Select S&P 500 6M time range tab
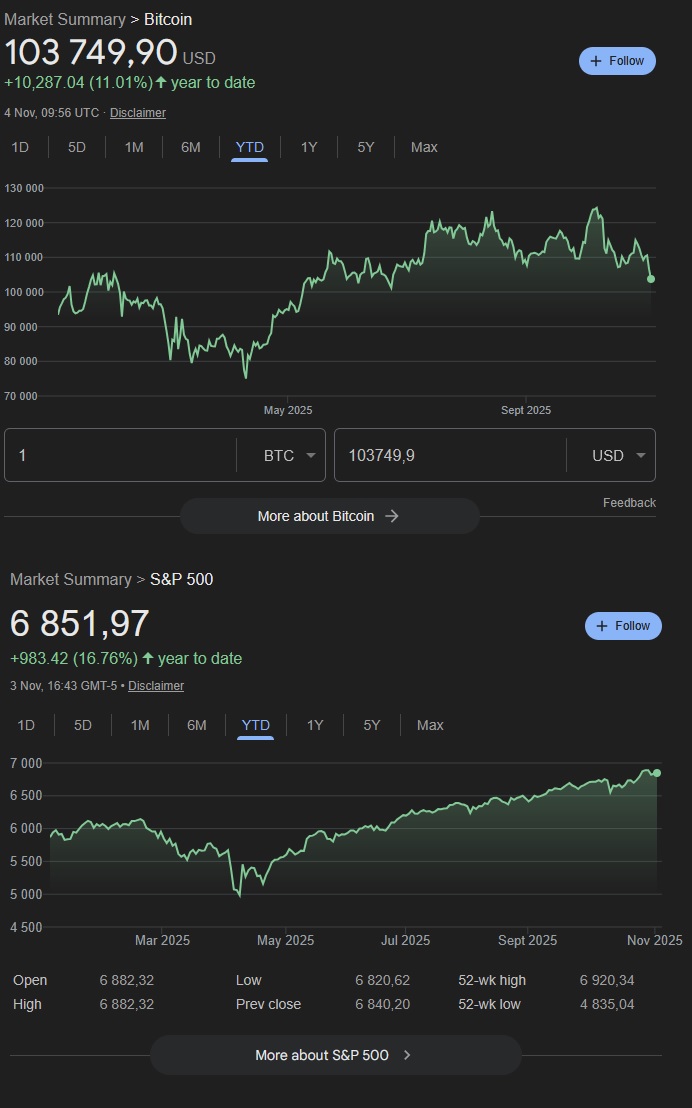 click(x=197, y=725)
